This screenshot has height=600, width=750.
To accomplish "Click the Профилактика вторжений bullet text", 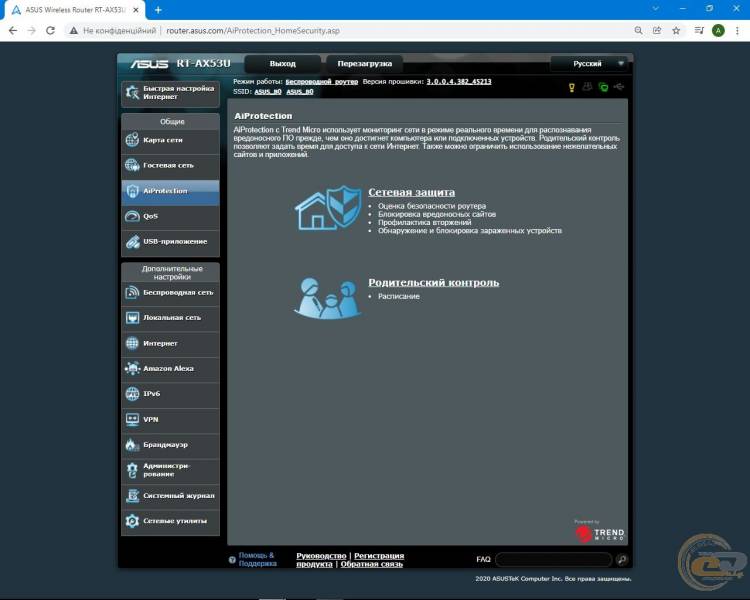I will (x=424, y=222).
